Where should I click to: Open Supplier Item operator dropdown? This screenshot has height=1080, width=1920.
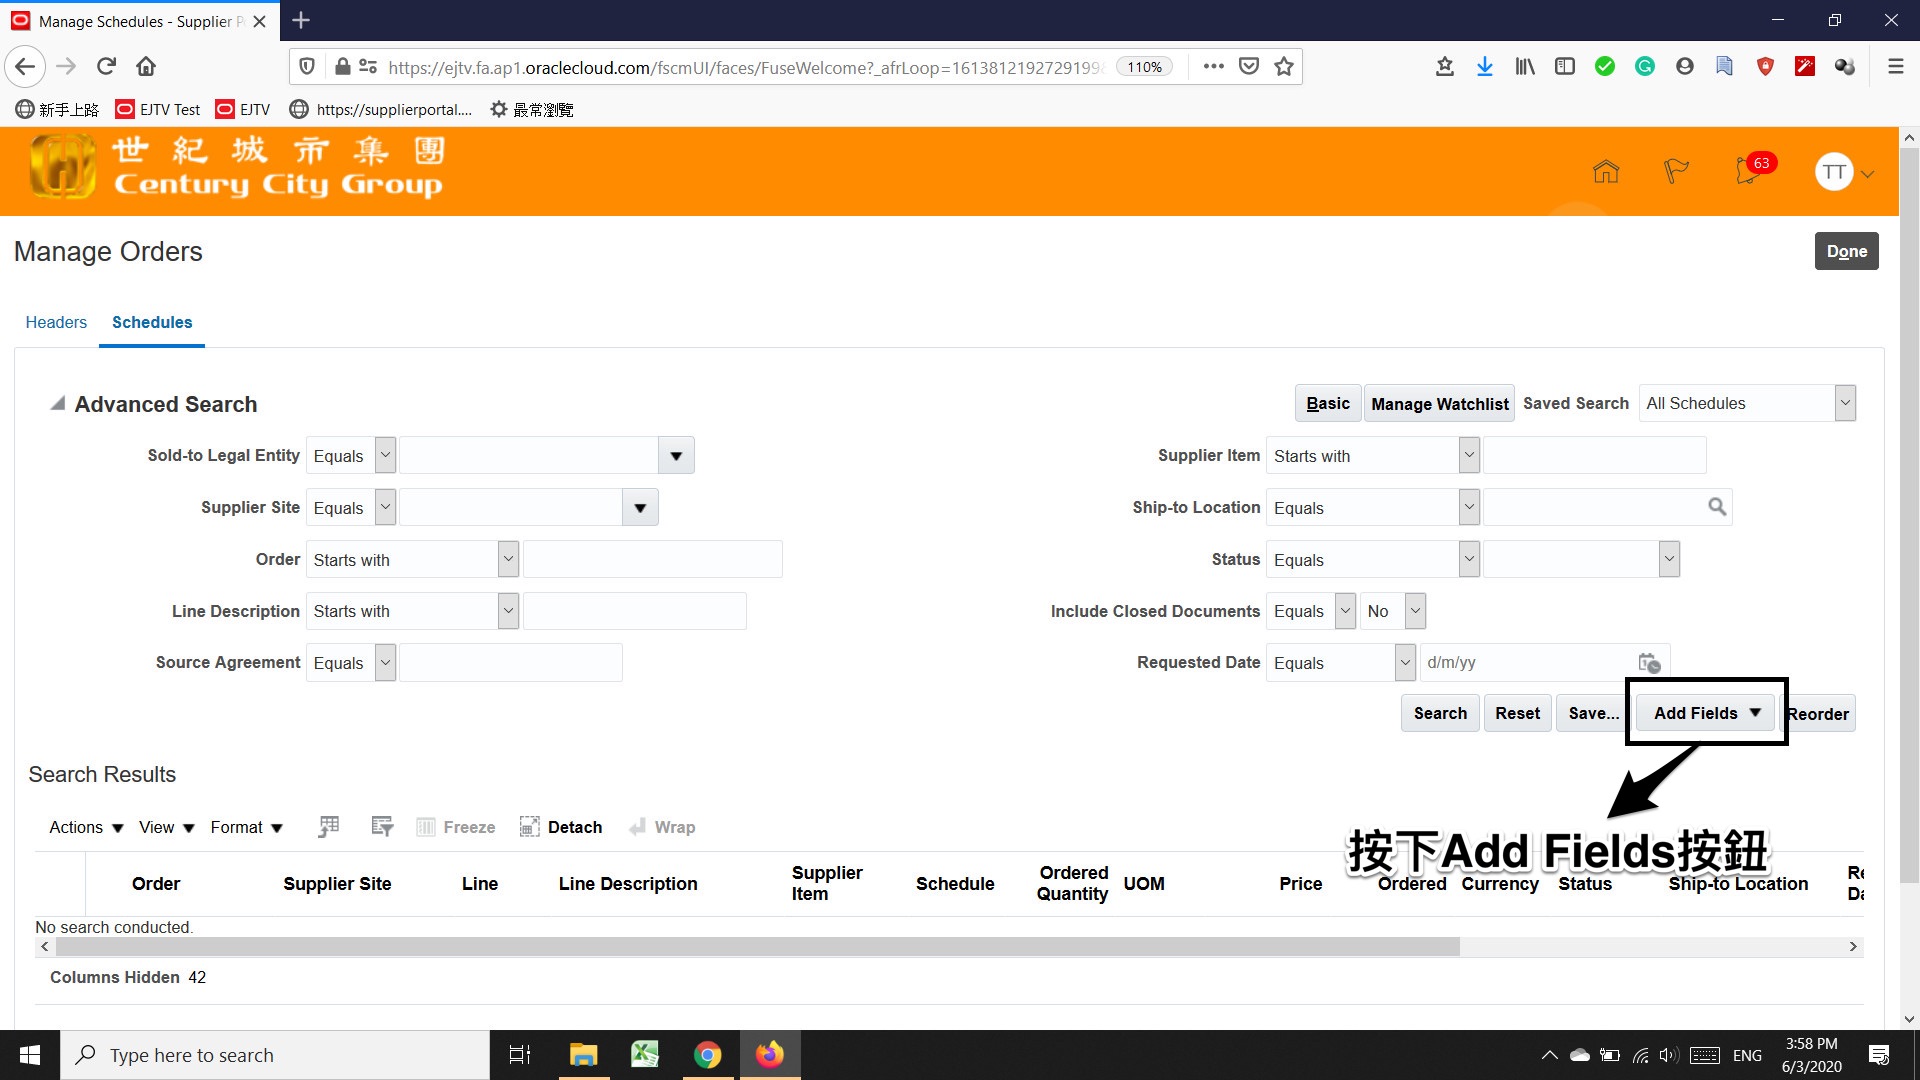(x=1469, y=455)
